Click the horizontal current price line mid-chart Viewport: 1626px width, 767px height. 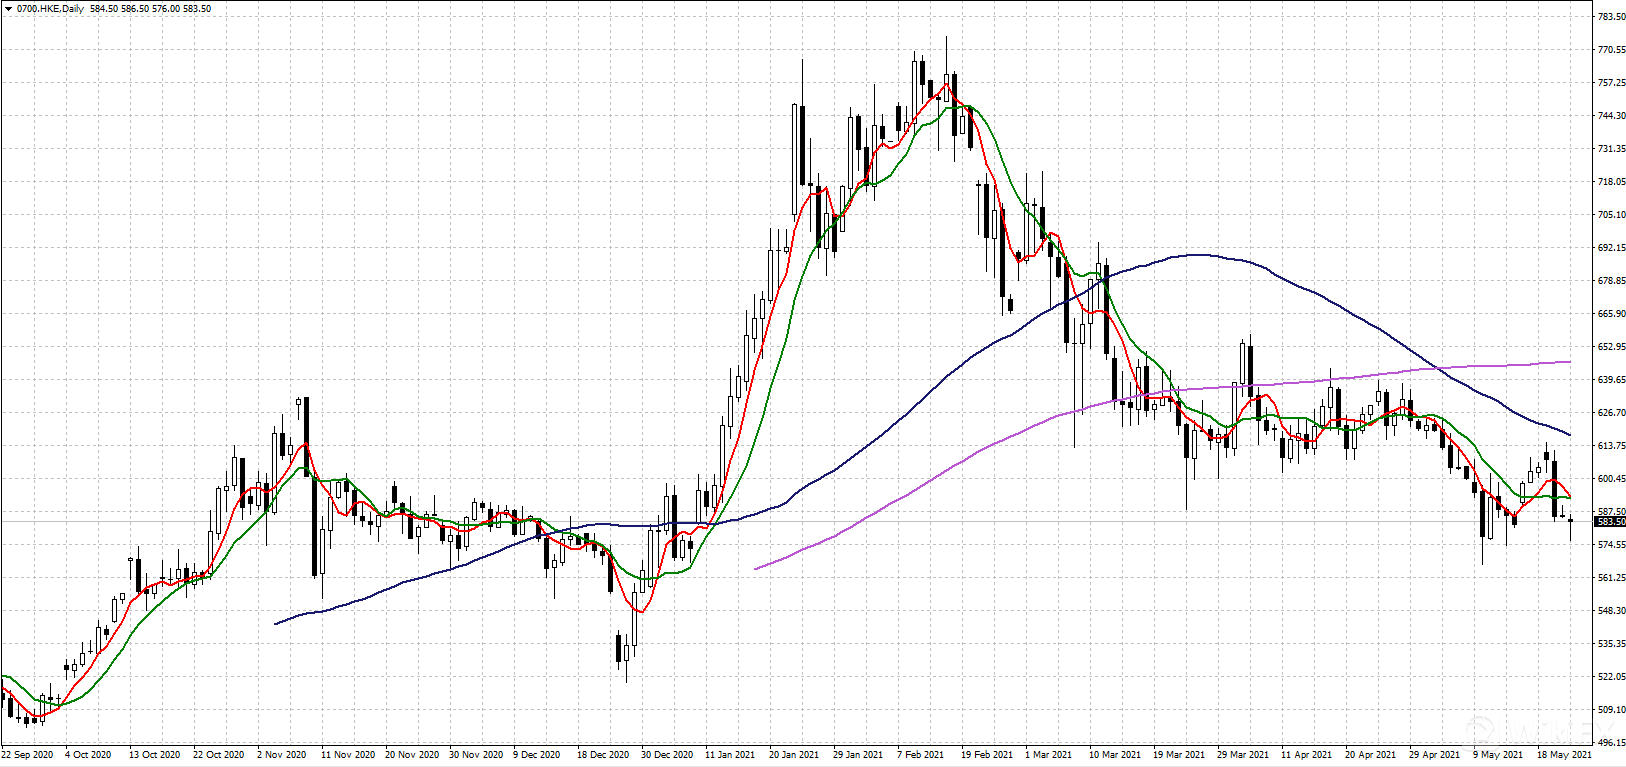point(800,521)
